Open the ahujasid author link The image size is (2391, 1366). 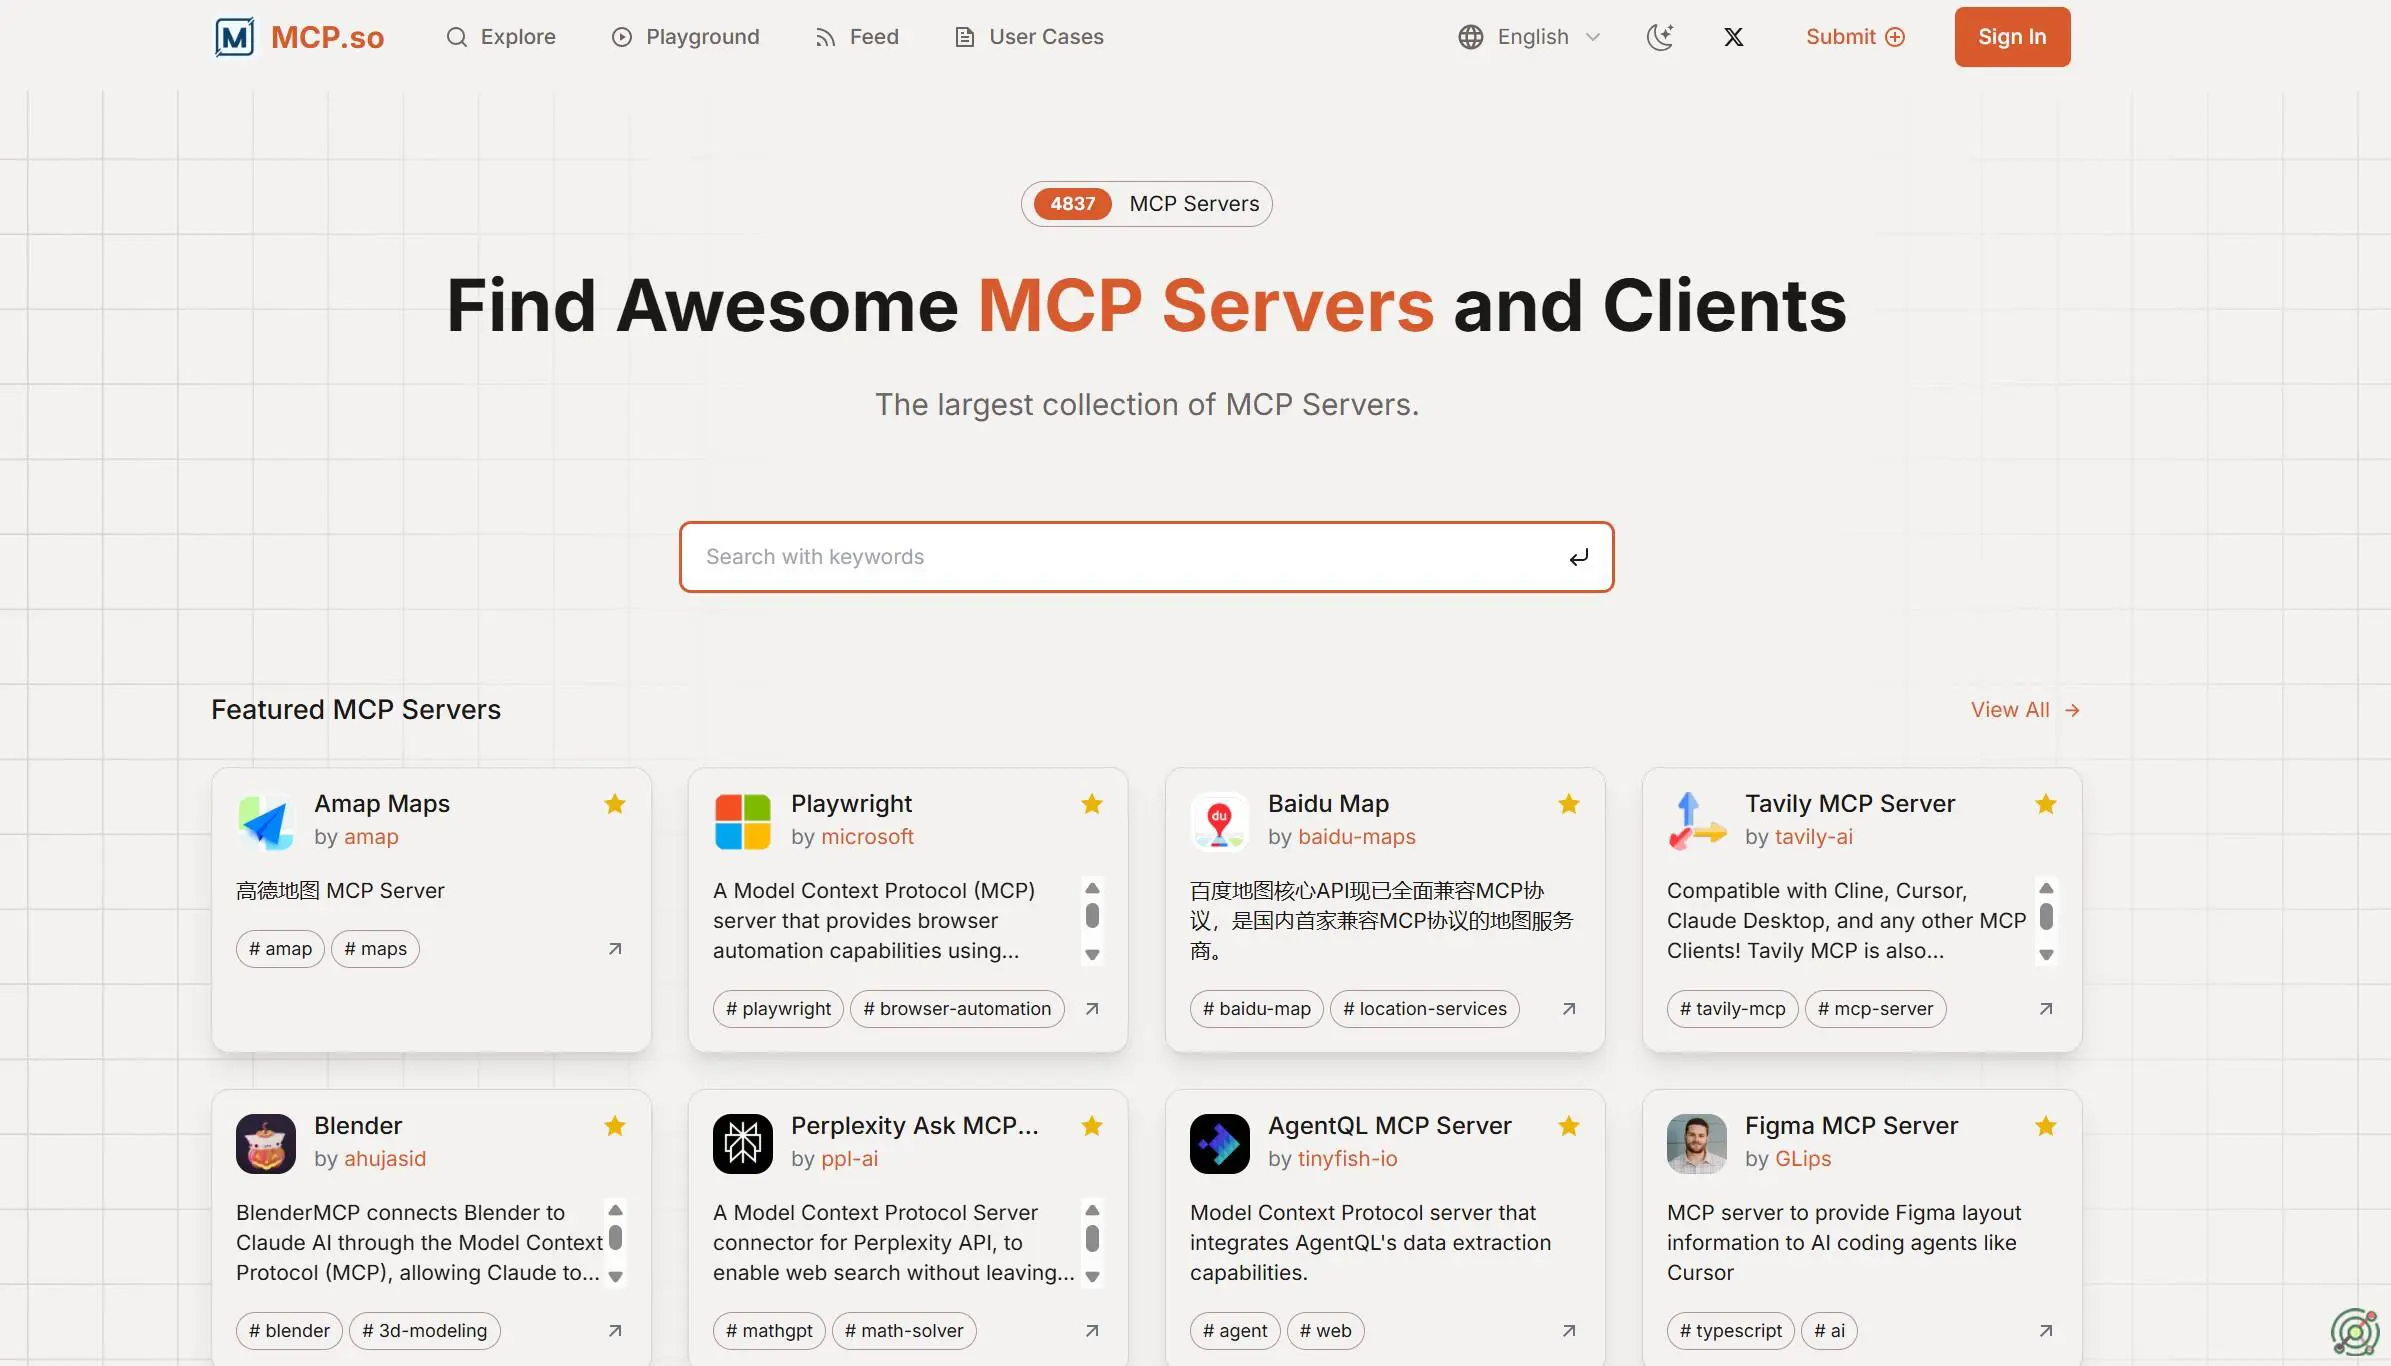[385, 1159]
